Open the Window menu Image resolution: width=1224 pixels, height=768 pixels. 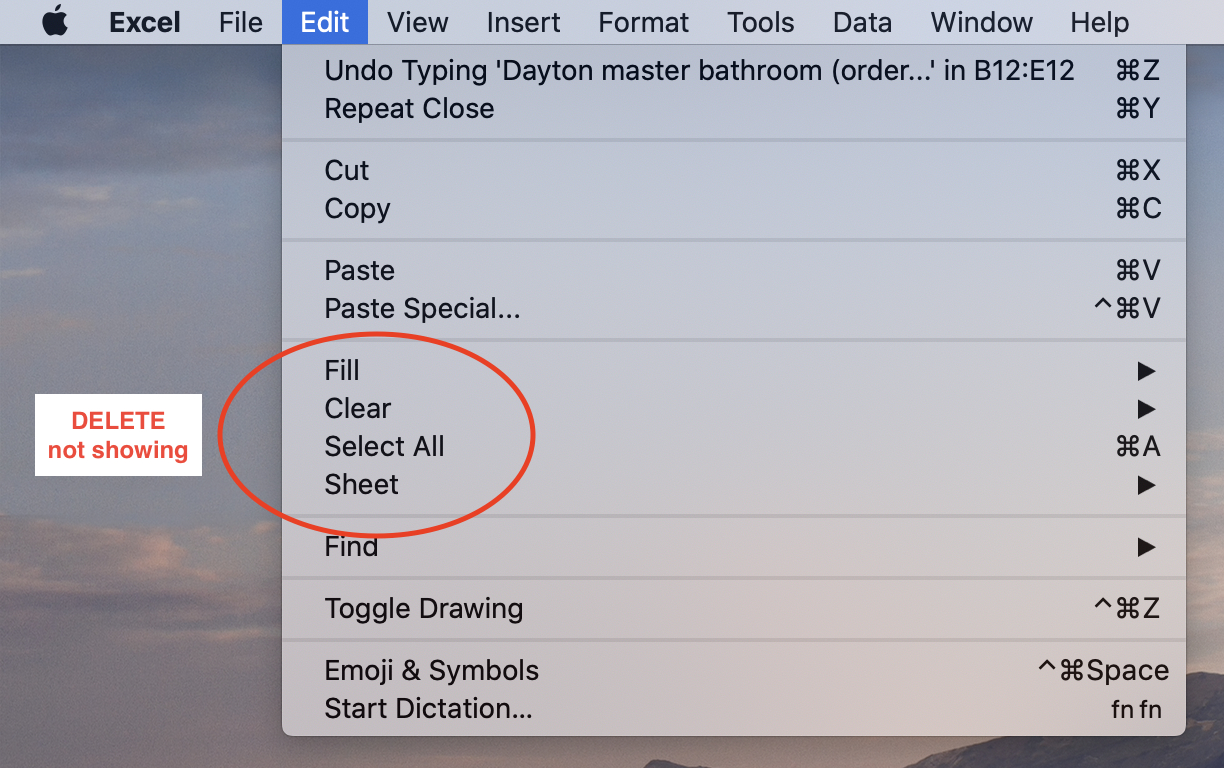(x=980, y=22)
